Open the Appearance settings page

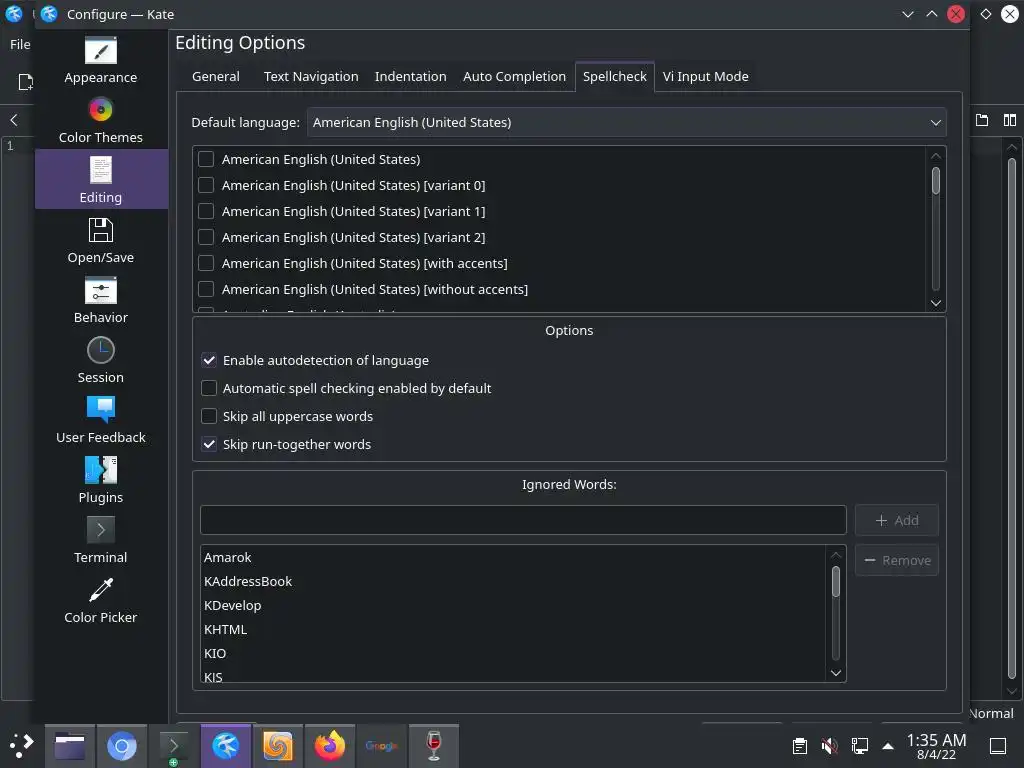[101, 60]
